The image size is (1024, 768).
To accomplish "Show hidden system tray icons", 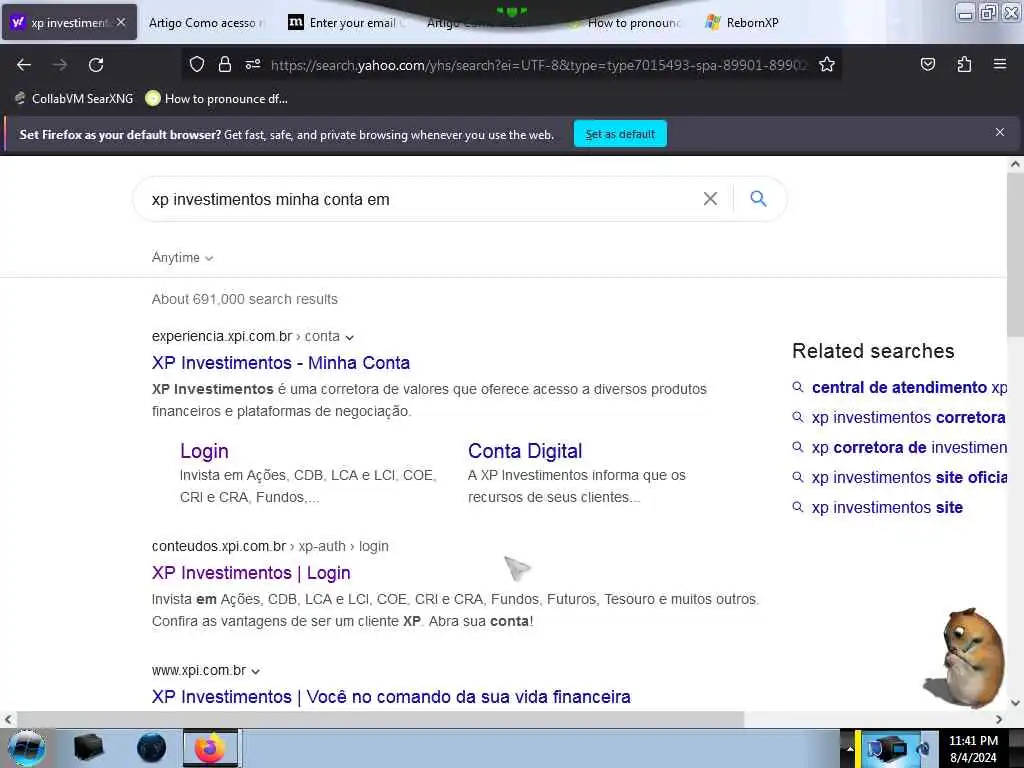I will (x=850, y=748).
